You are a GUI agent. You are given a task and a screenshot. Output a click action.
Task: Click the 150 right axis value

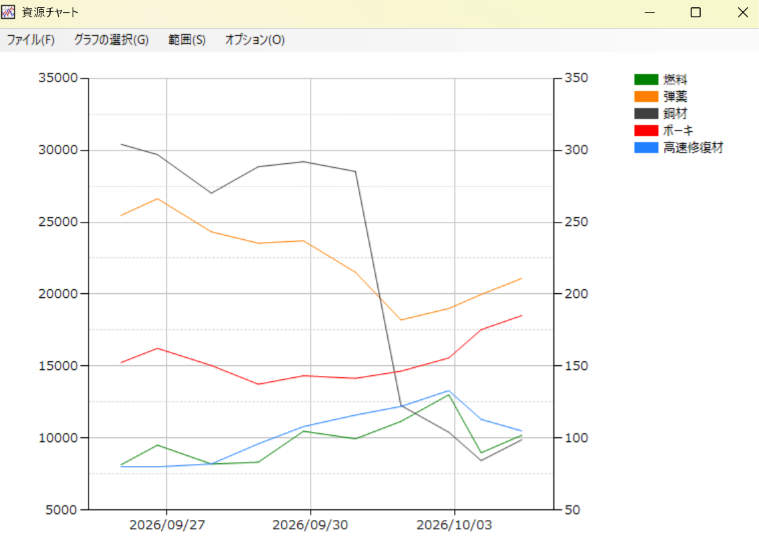pos(577,366)
